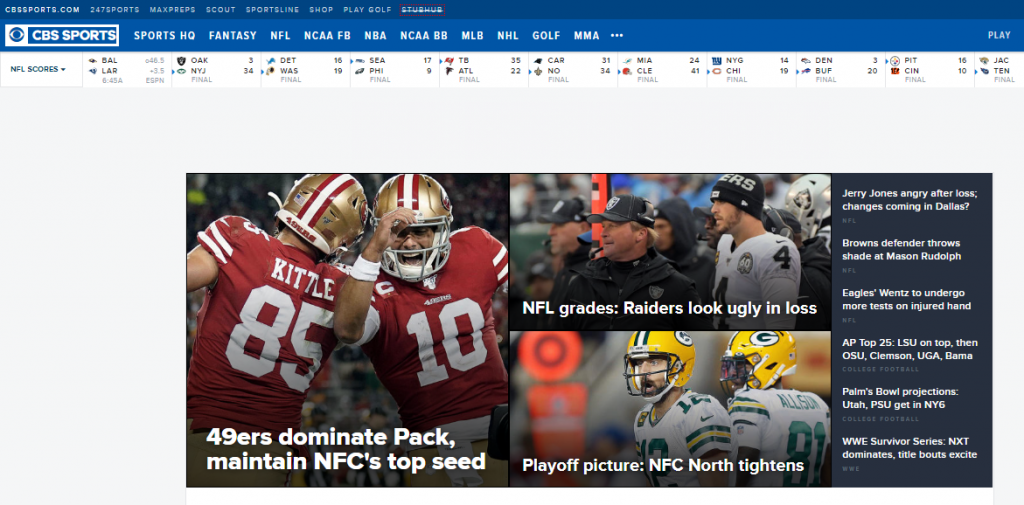Go to the NBA section

click(375, 36)
